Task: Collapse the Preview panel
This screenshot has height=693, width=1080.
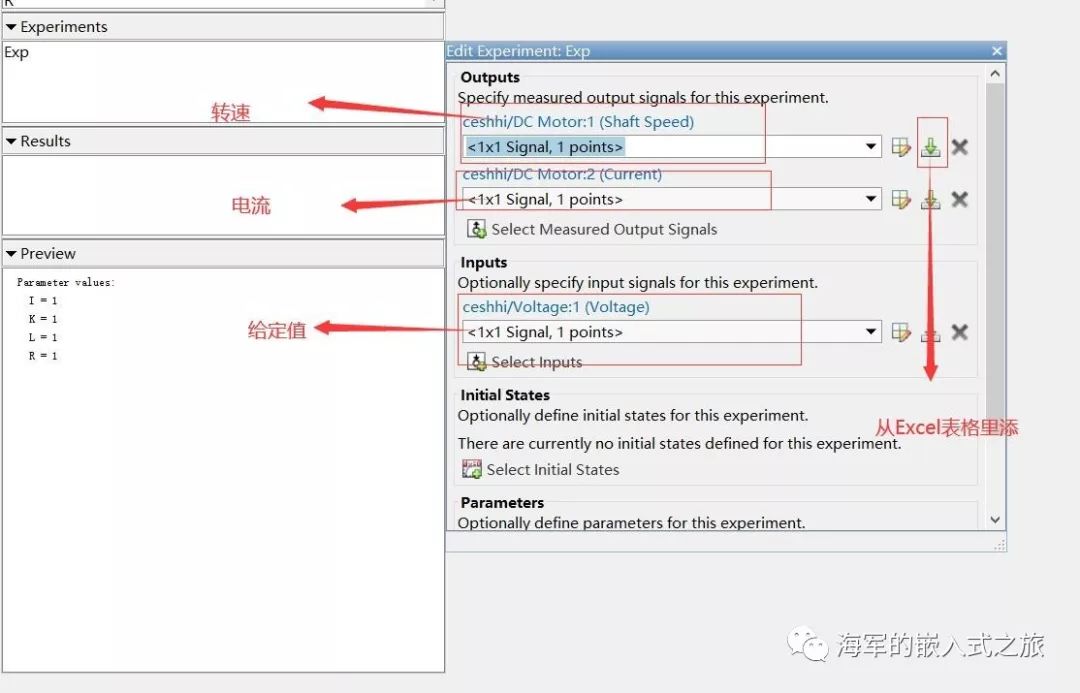Action: [x=11, y=254]
